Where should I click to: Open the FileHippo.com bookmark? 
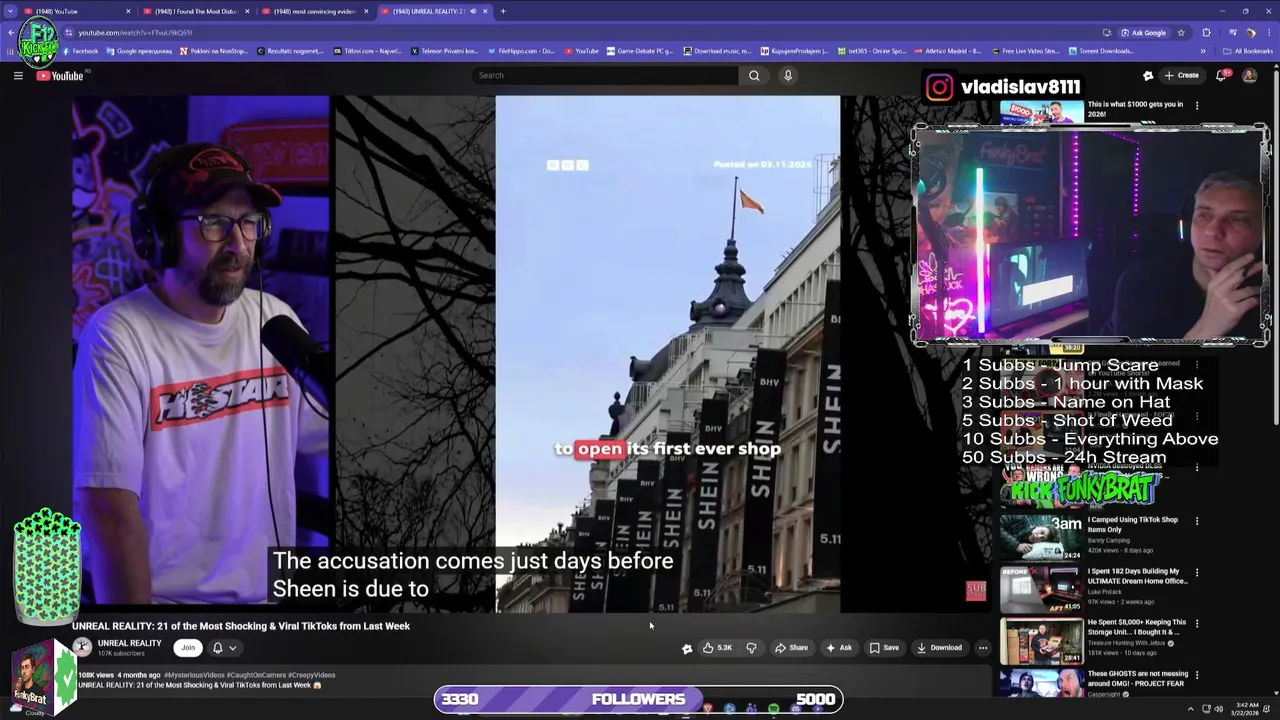(520, 51)
